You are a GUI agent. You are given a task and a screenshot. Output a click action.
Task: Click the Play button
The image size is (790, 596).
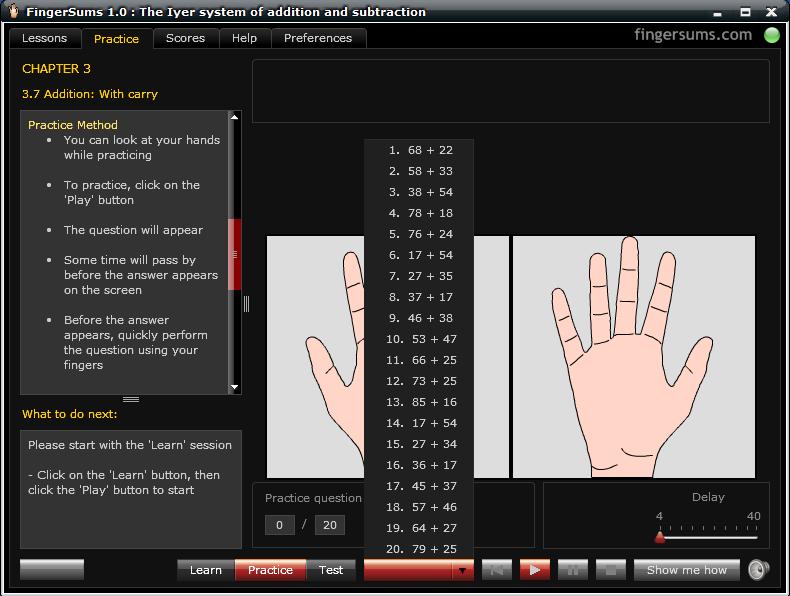tap(534, 570)
